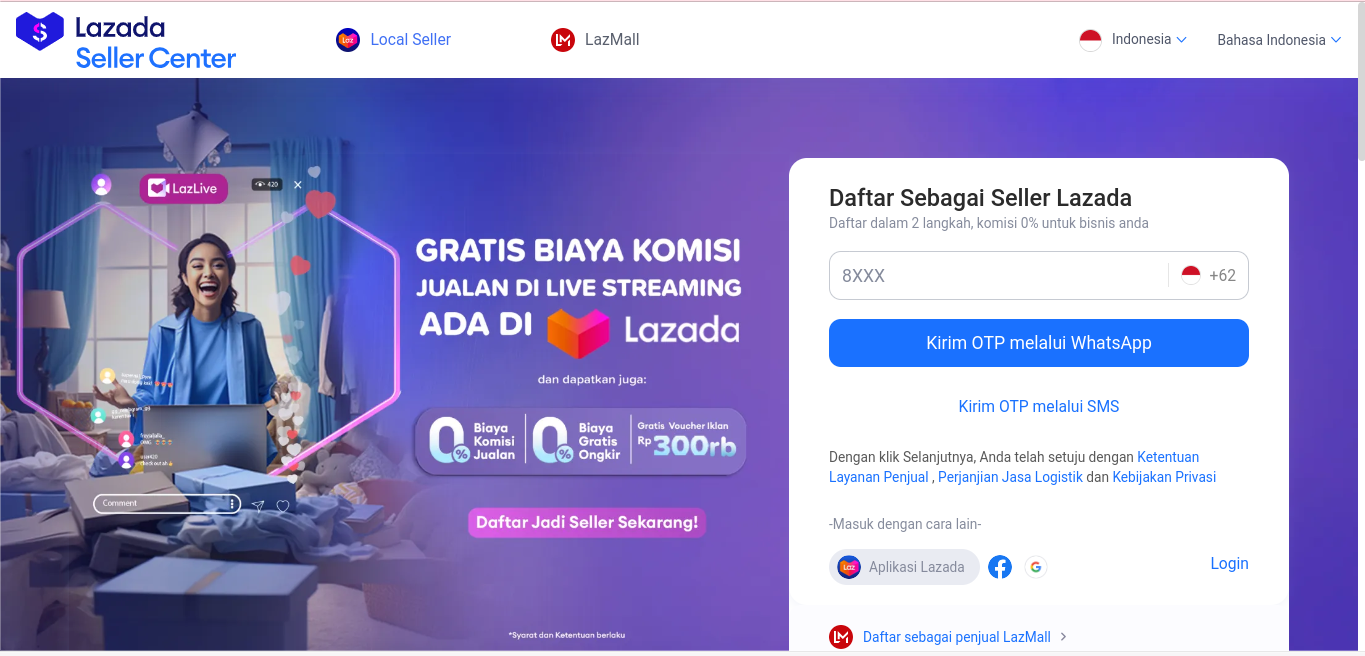
Task: Click the Indonesia flag icon in header
Action: pos(1090,40)
